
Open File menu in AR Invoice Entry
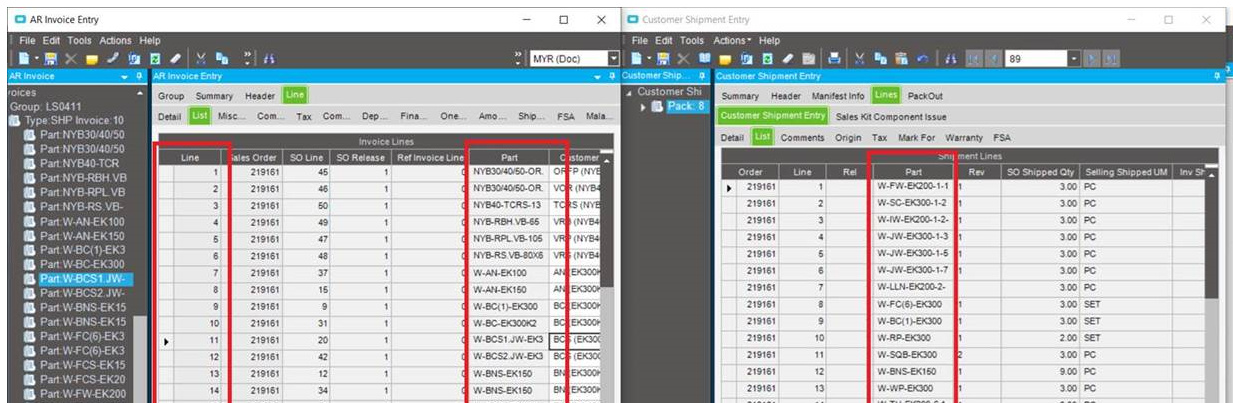pos(27,40)
